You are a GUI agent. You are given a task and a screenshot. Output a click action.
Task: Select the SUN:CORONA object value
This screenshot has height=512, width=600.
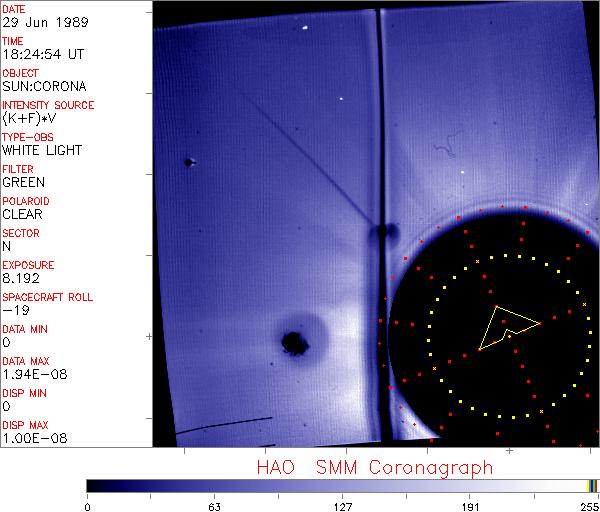click(43, 86)
